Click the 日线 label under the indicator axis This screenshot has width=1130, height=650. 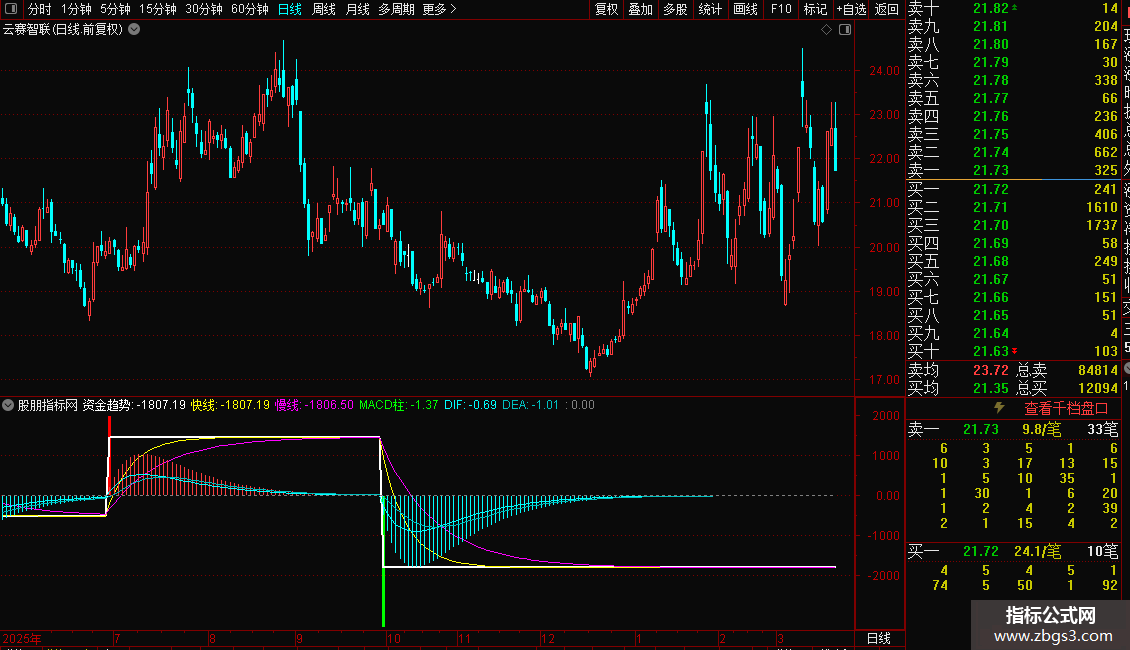[878, 638]
